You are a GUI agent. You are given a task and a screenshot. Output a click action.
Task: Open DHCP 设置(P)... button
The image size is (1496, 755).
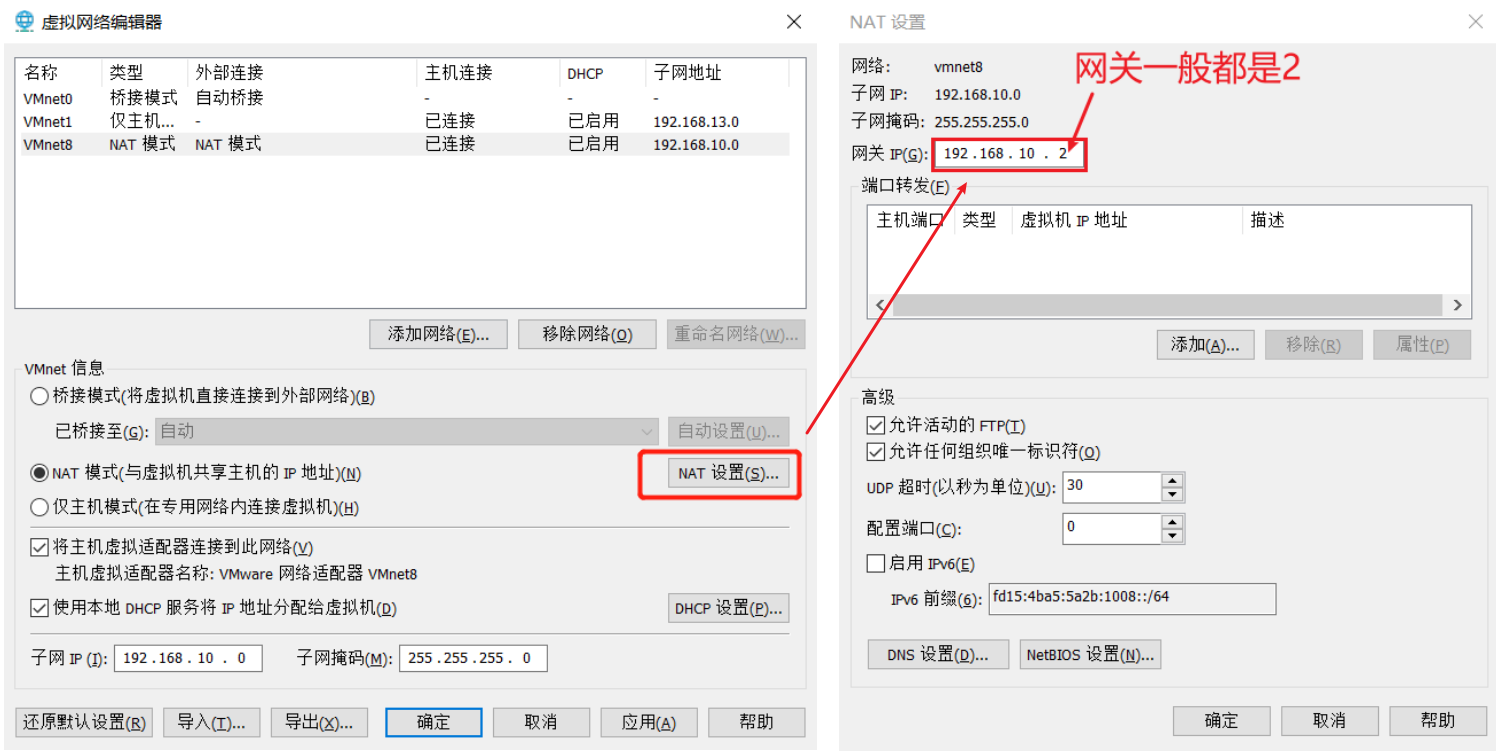(728, 608)
